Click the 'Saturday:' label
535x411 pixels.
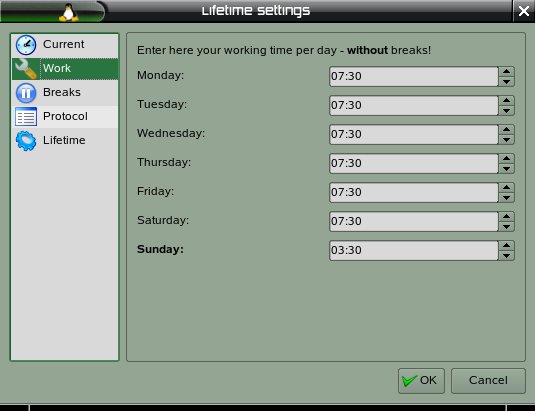tap(163, 220)
